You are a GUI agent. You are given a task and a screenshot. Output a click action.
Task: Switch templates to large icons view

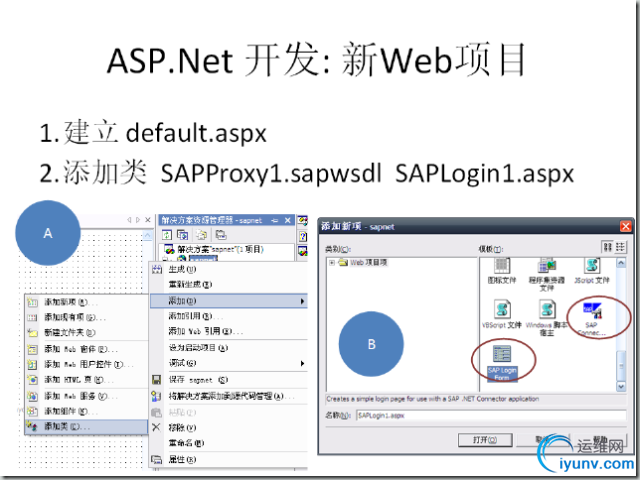(x=607, y=247)
